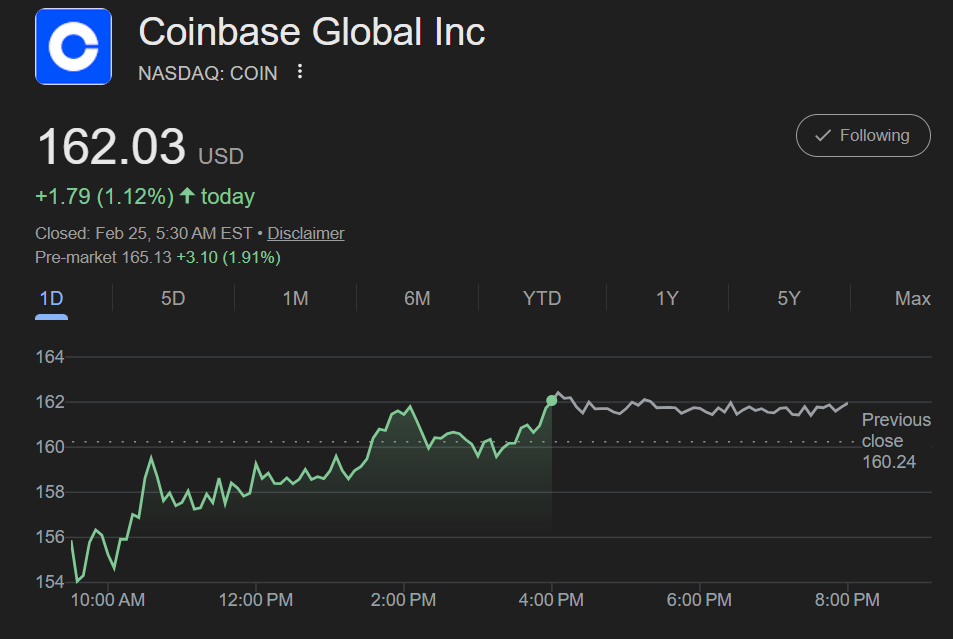Open the three-dot options menu

[x=298, y=72]
